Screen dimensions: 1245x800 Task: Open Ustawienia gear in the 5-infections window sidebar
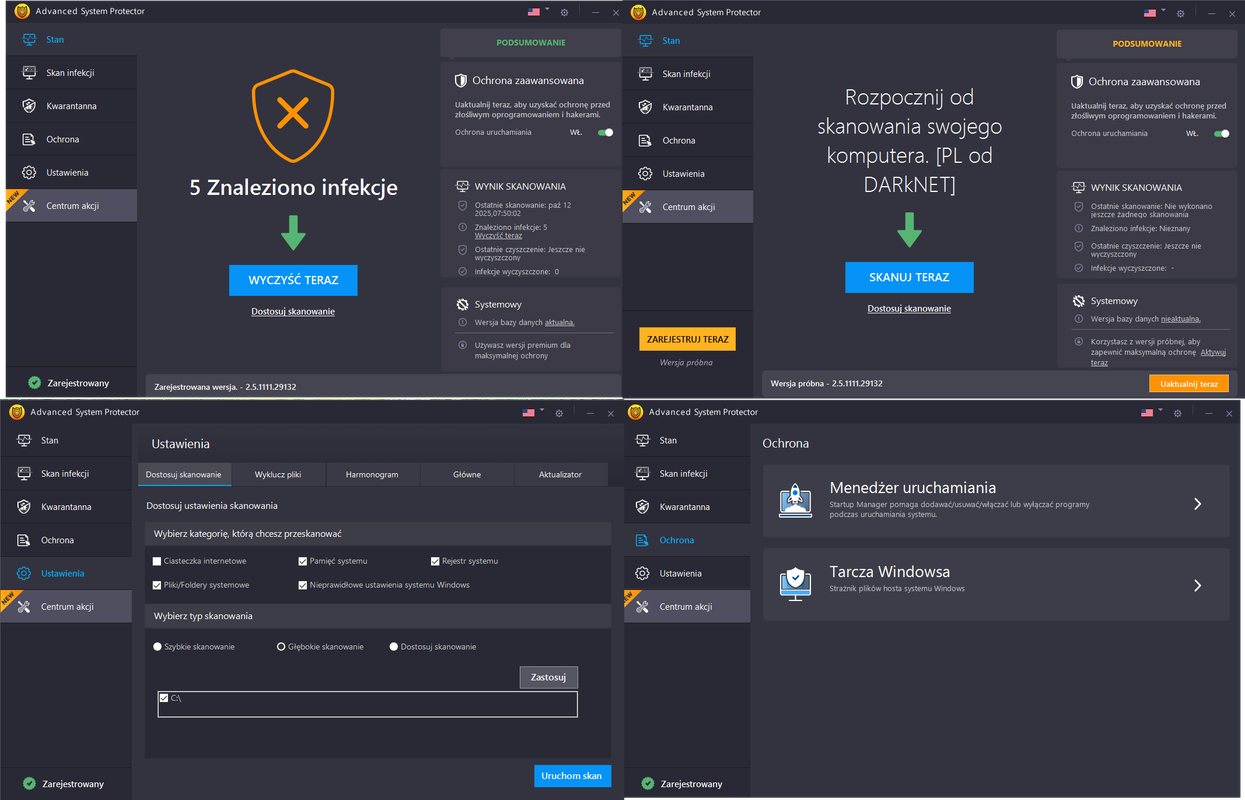[x=29, y=172]
